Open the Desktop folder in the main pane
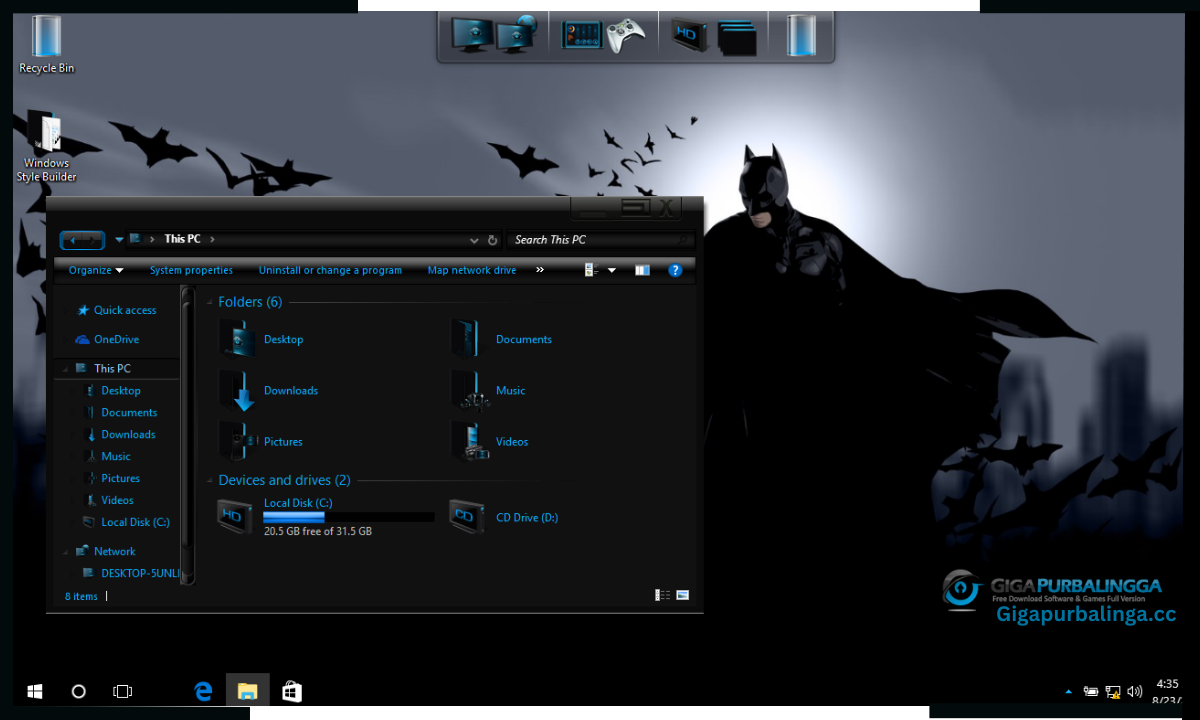The image size is (1200, 720). pyautogui.click(x=262, y=339)
